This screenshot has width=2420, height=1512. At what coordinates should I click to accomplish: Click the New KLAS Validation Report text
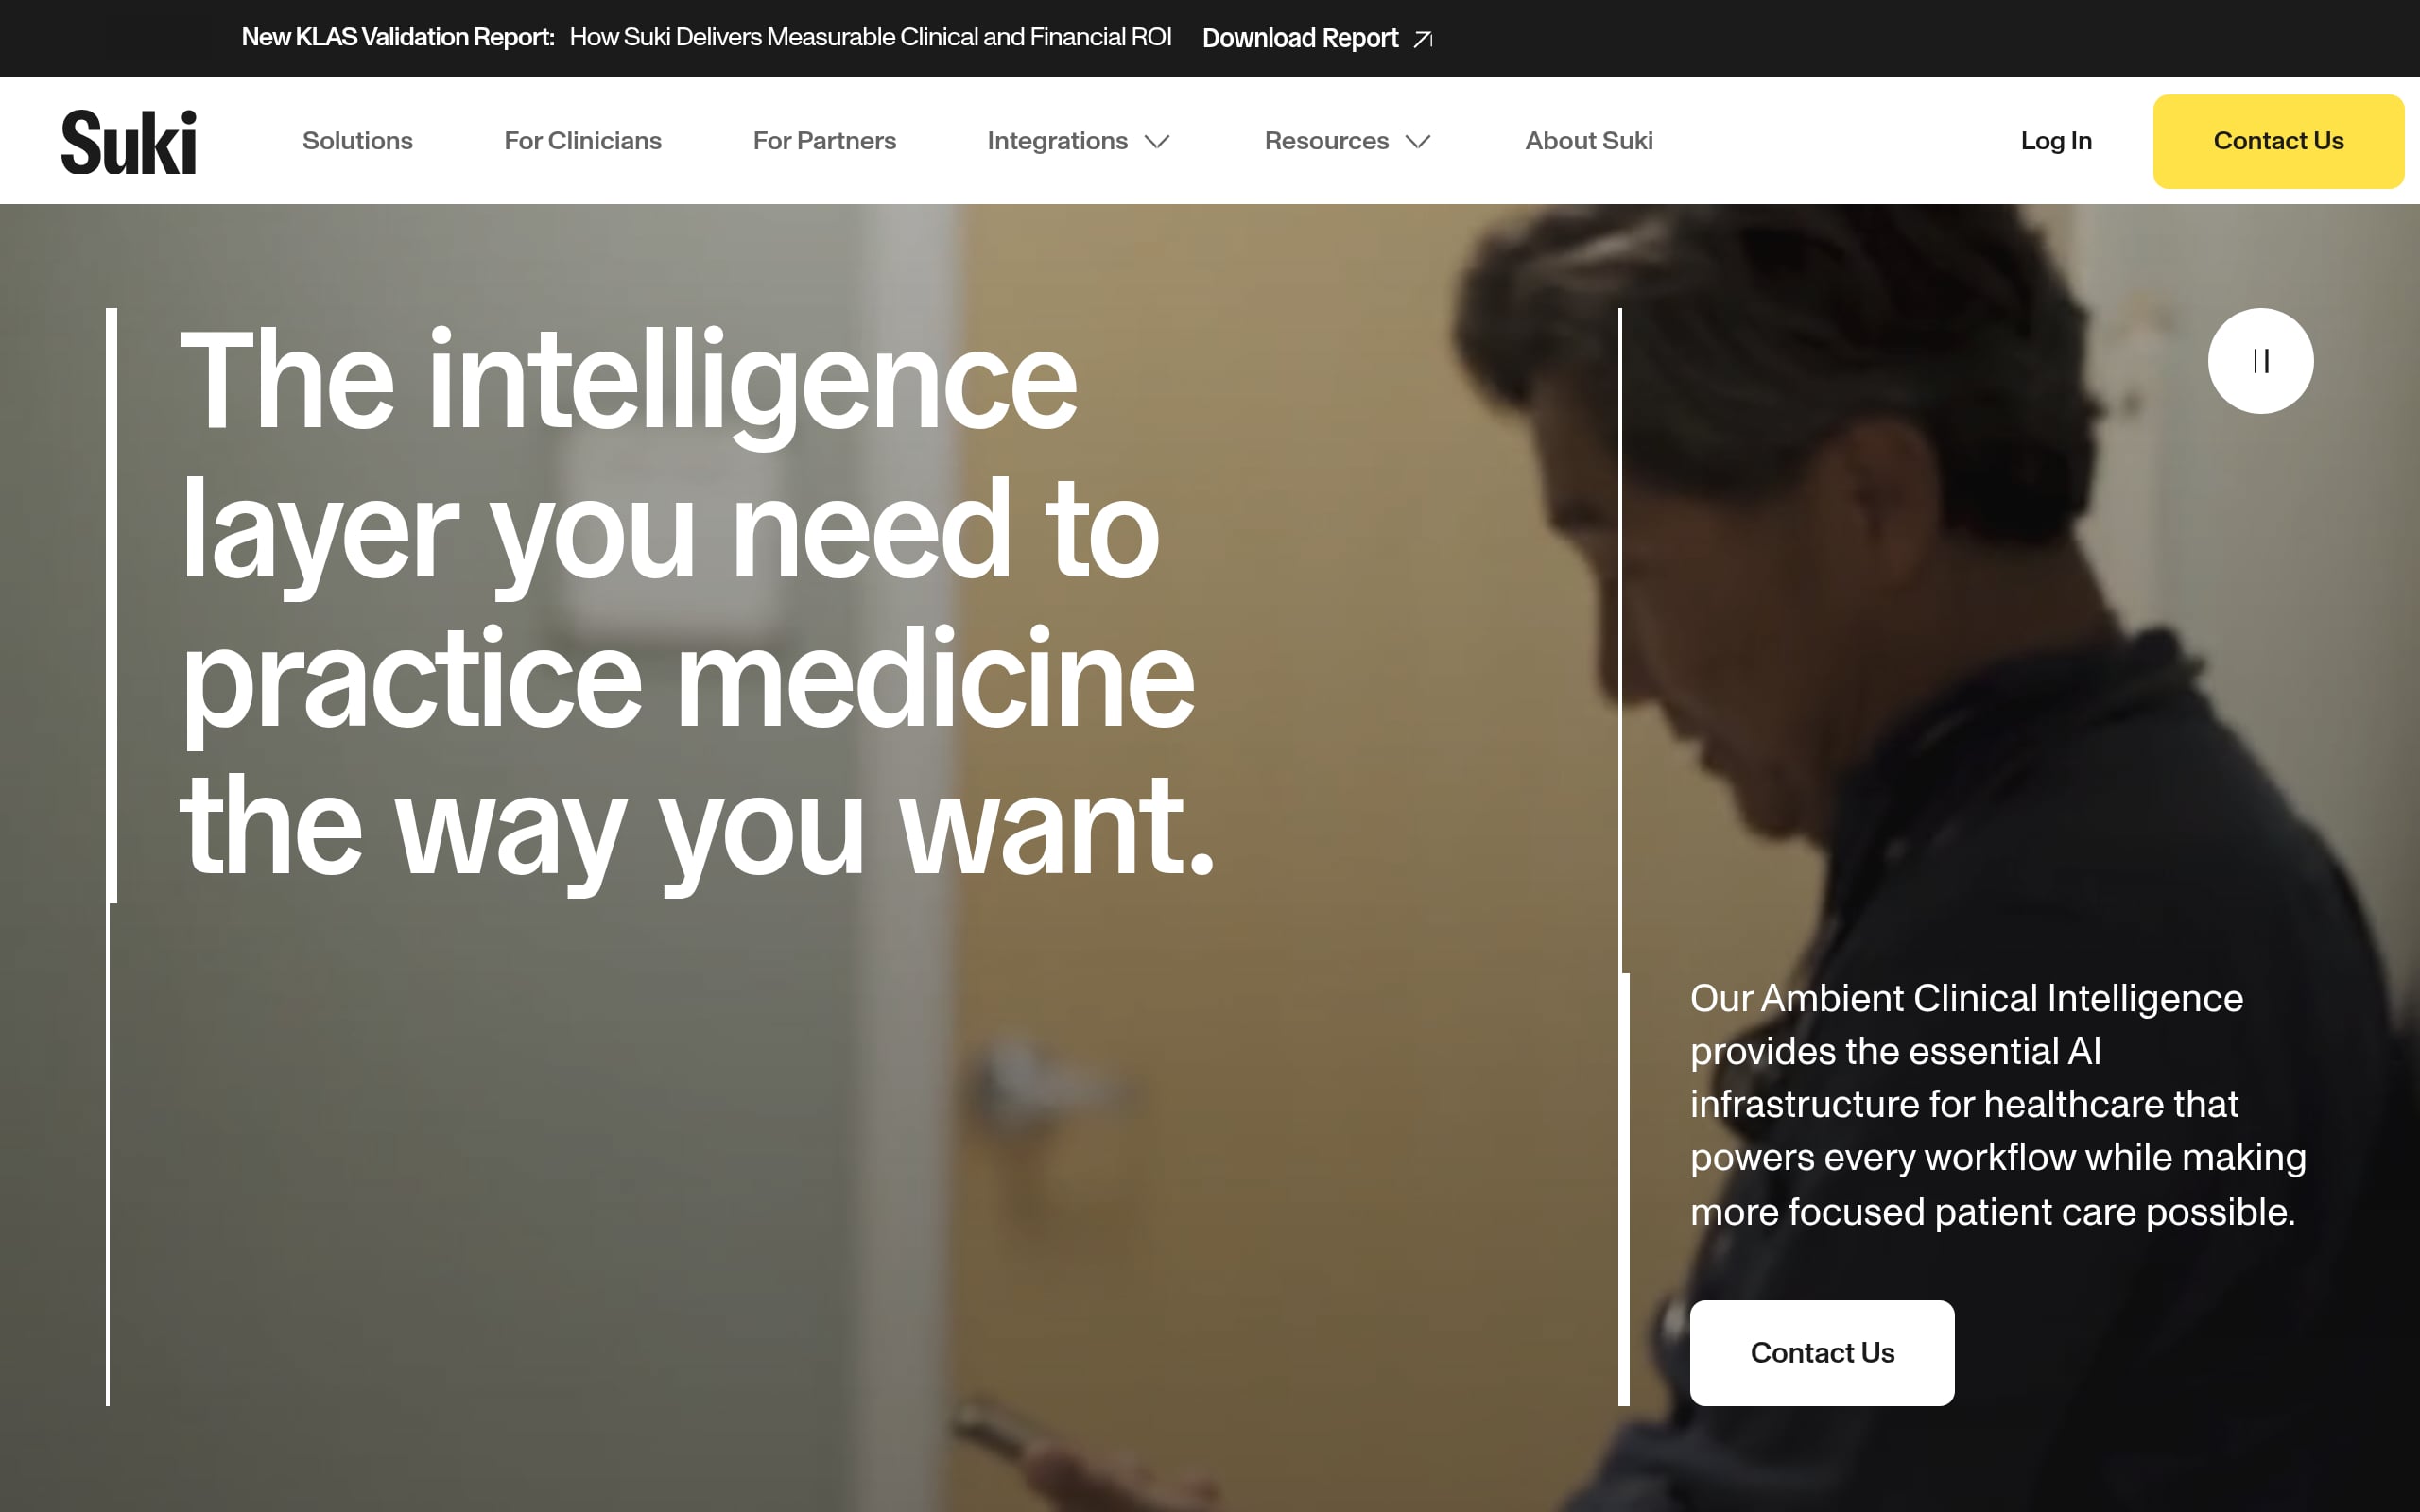[x=398, y=37]
